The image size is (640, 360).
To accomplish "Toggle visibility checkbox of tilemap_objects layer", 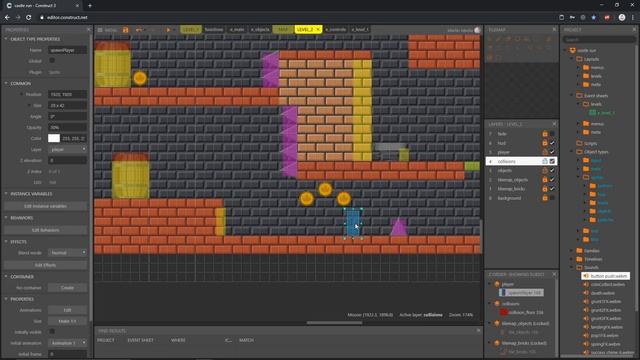I will point(552,180).
